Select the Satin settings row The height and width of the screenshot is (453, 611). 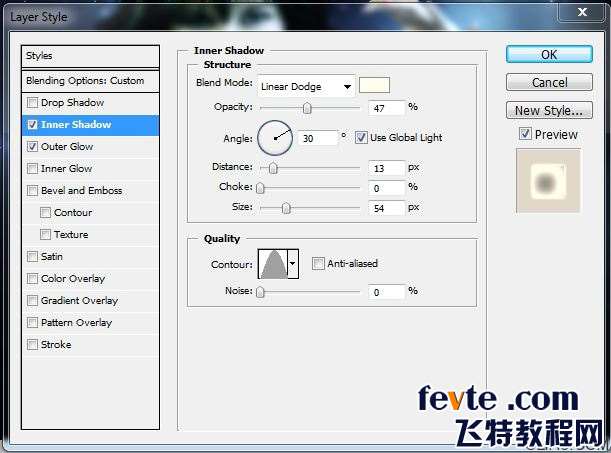point(90,257)
